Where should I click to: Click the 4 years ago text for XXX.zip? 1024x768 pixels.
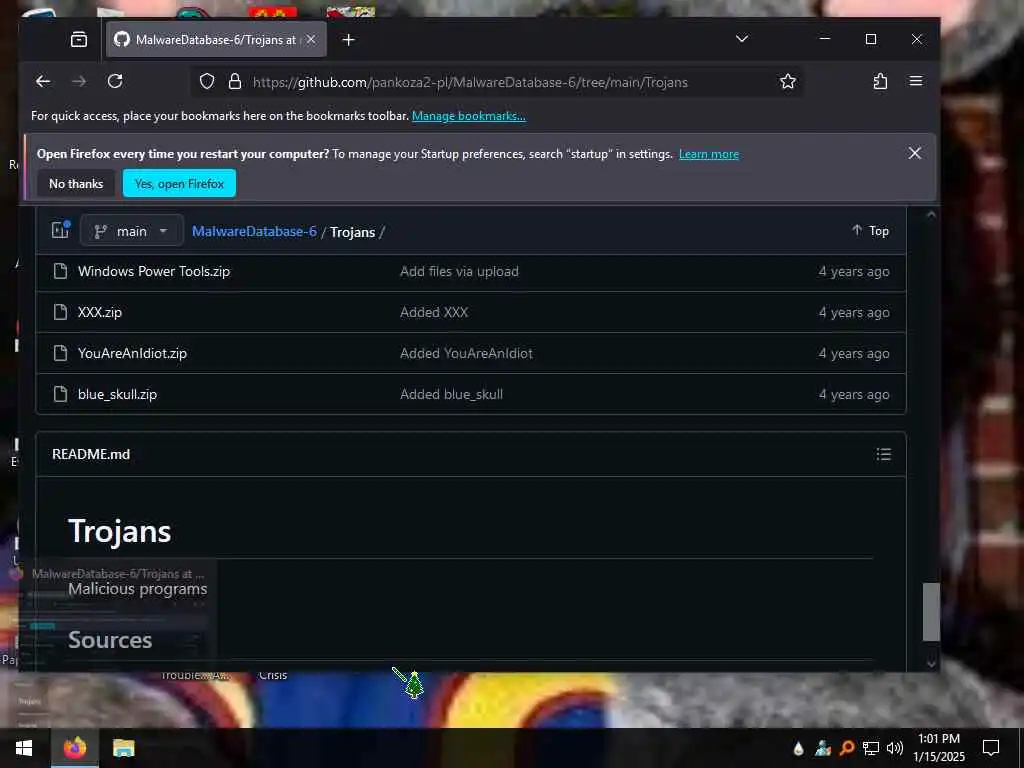[854, 312]
